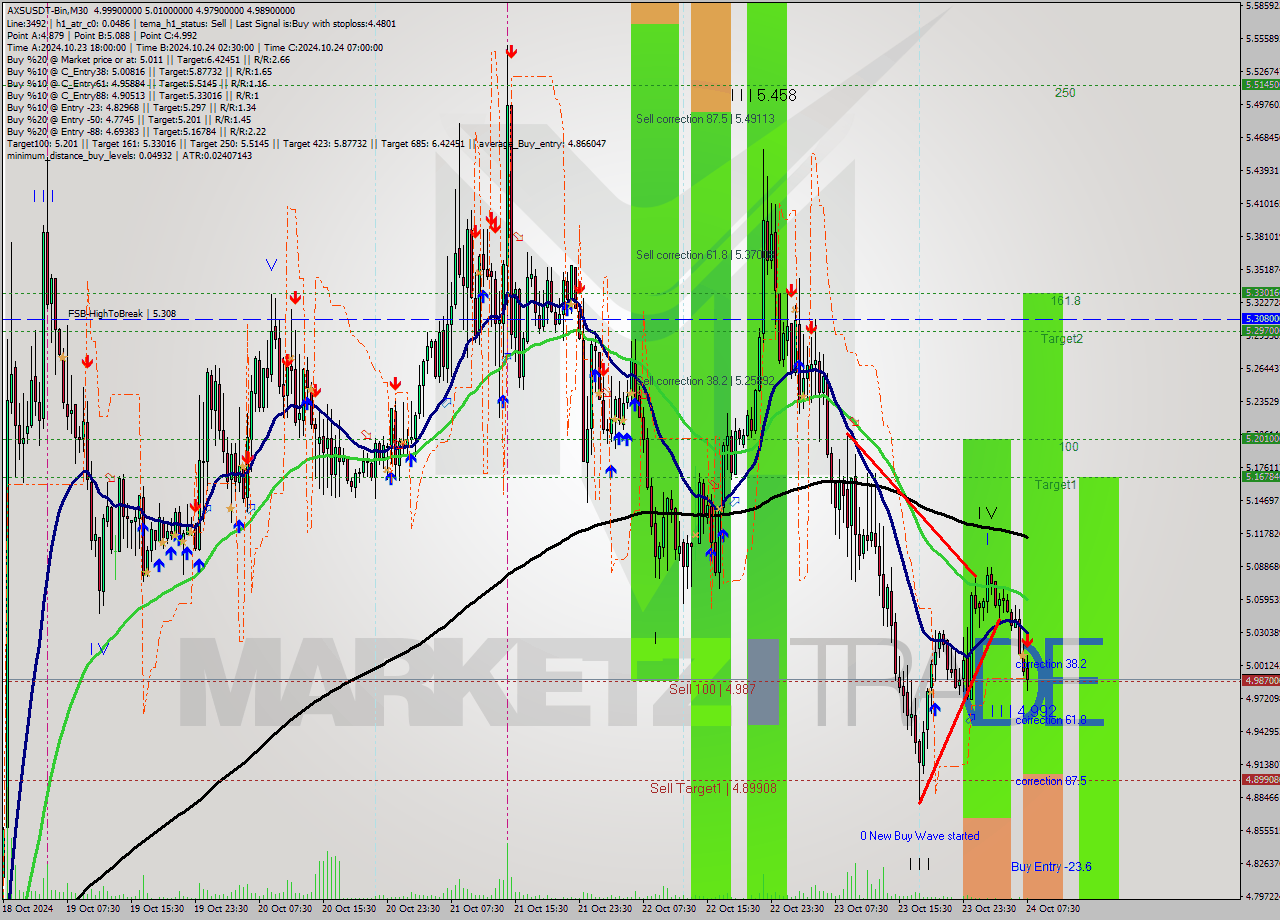Click the Buy %20 @ Entry -88 line
Viewport: 1280px width, 920px height.
coord(136,131)
